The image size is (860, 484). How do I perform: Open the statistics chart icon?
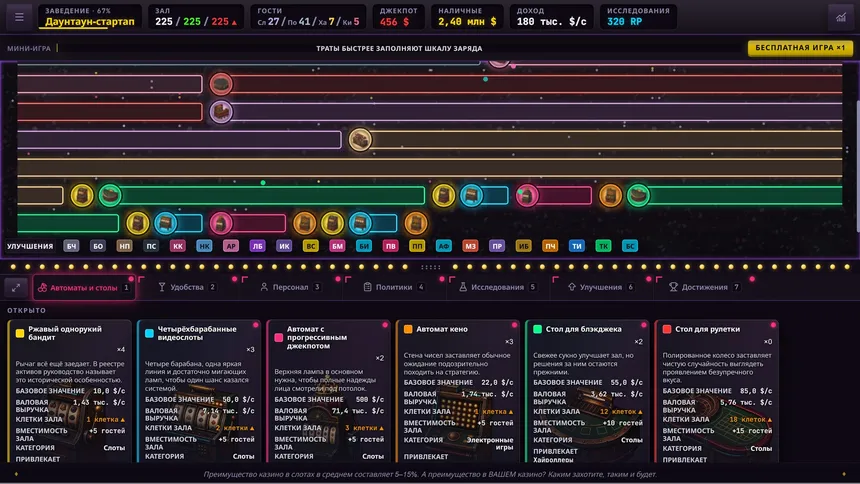pyautogui.click(x=840, y=17)
